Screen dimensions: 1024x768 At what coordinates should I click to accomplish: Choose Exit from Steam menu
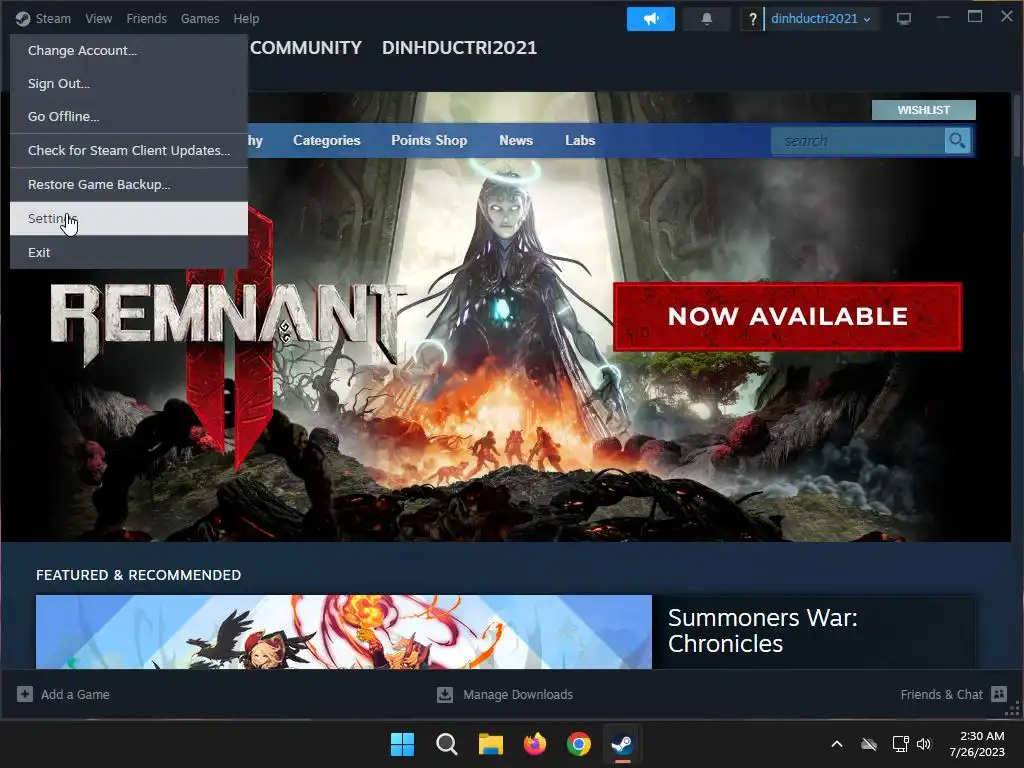pos(129,252)
